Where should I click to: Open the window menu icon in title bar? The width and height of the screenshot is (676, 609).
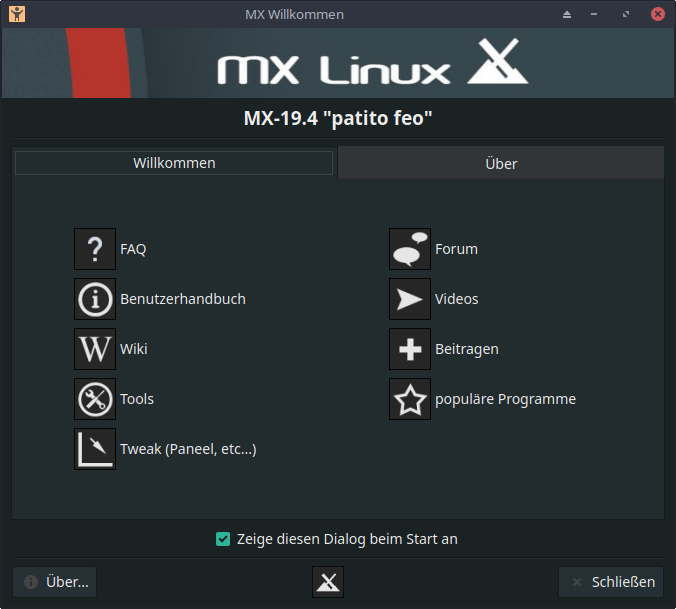tap(18, 14)
